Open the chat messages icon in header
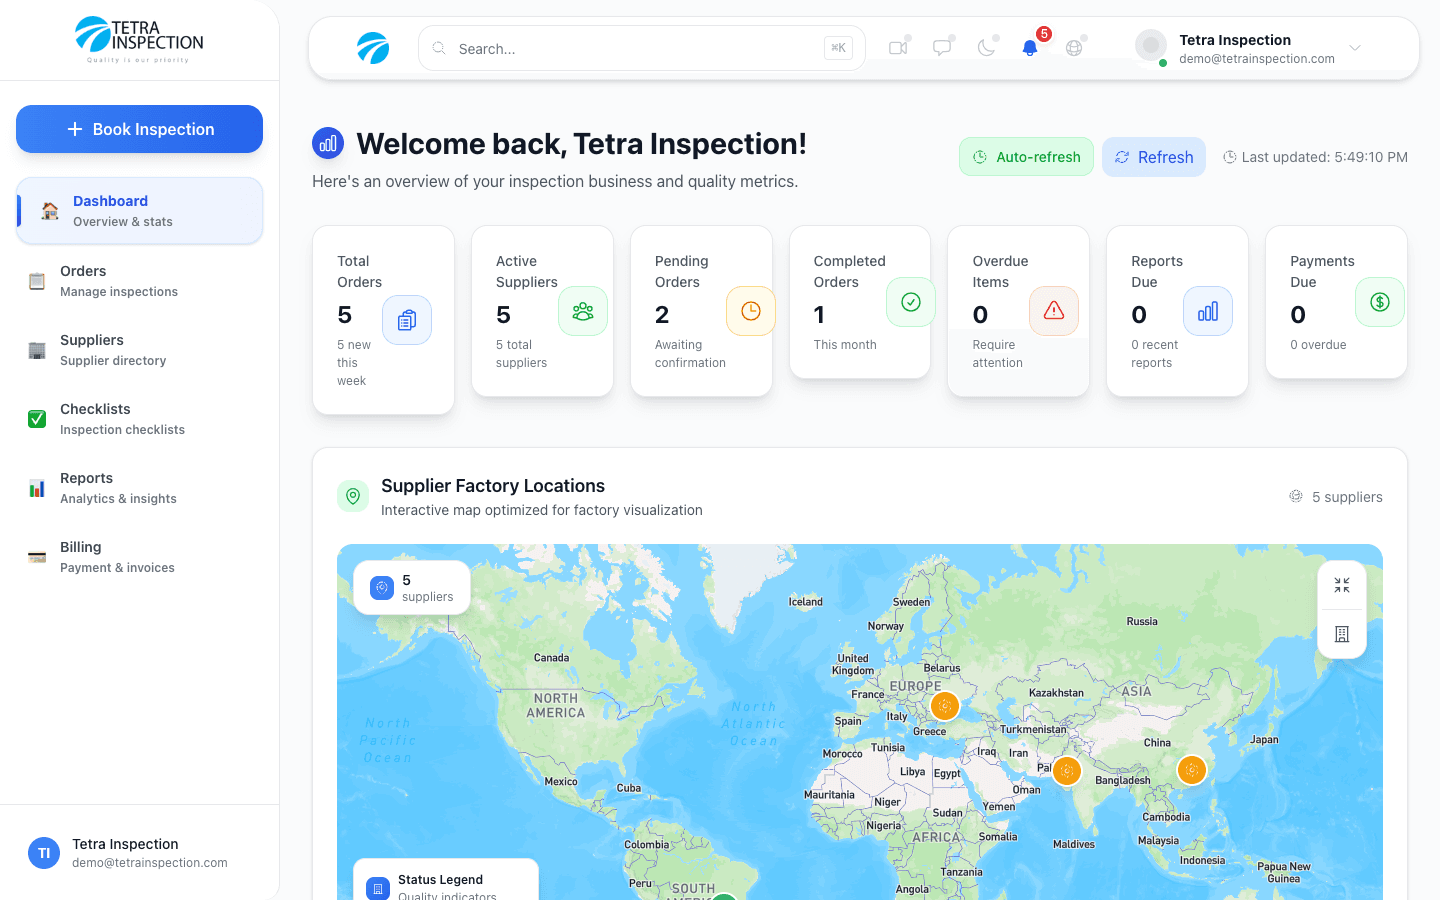 click(941, 47)
